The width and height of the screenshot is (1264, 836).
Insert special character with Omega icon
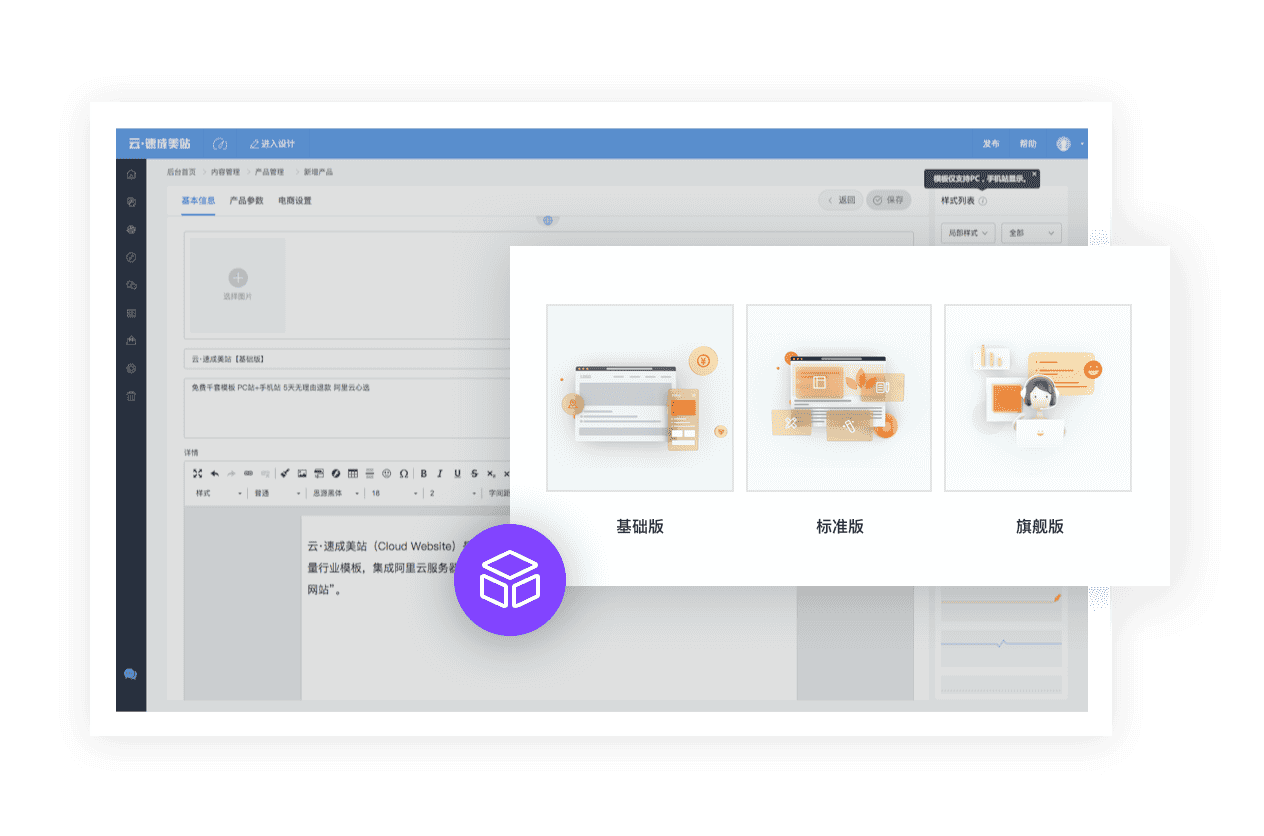coord(404,474)
